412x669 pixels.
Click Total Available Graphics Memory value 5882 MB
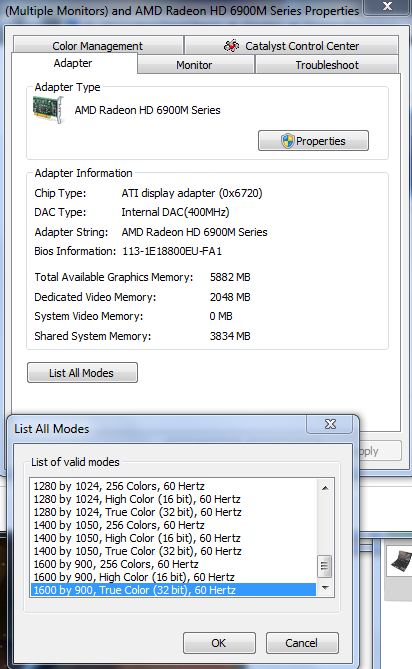point(230,277)
